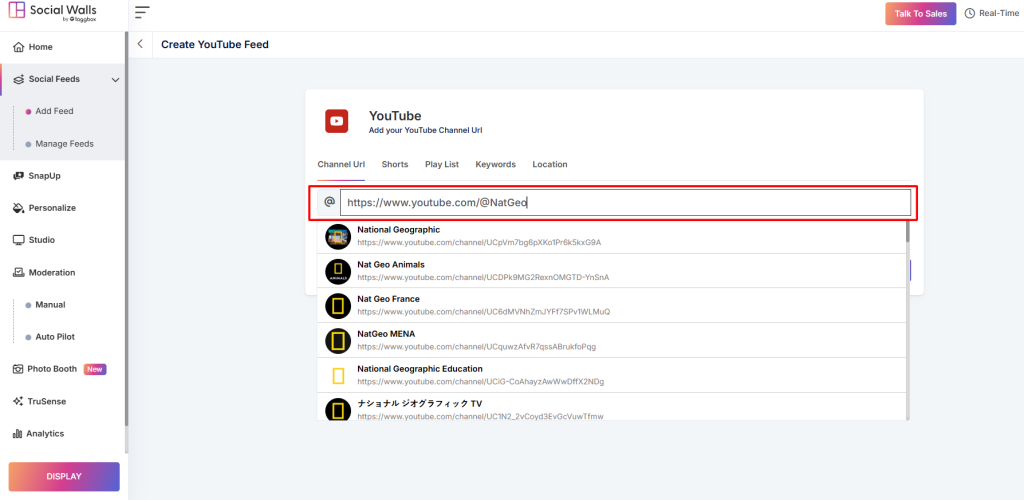Click the back arrow beside Create YouTube Feed
Viewport: 1024px width, 500px height.
(x=140, y=44)
